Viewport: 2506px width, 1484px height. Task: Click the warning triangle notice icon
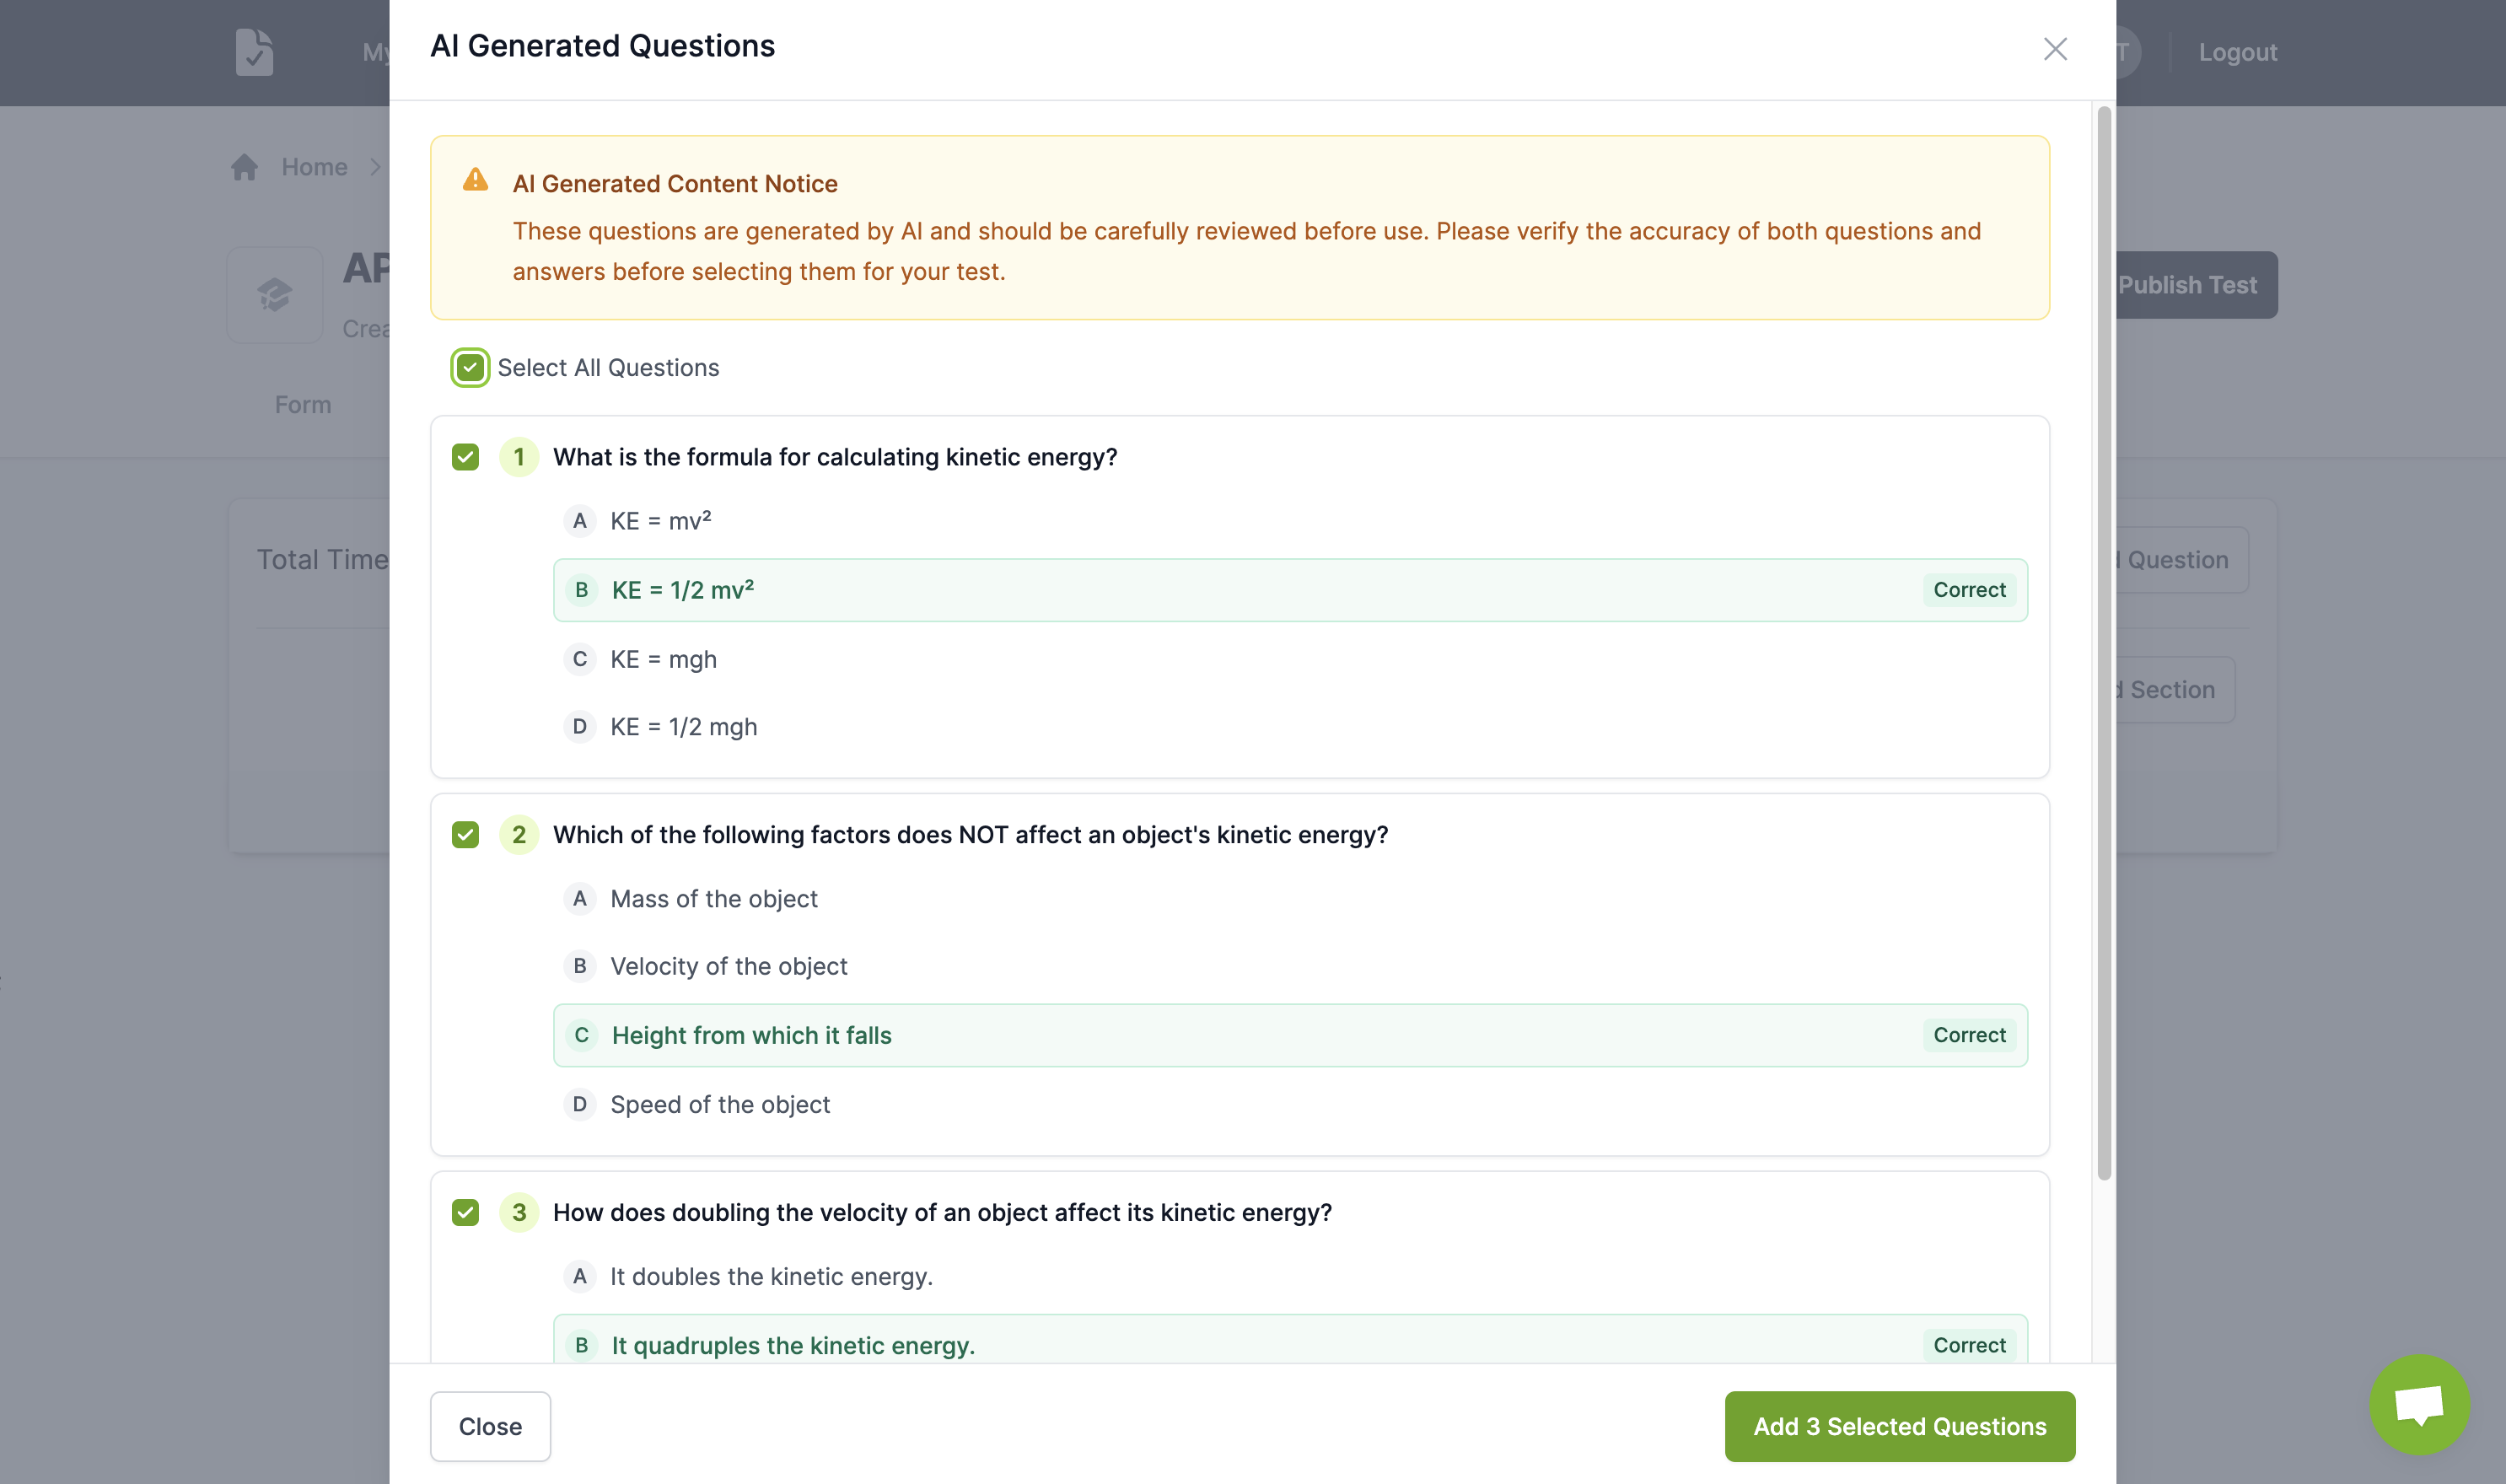point(475,180)
